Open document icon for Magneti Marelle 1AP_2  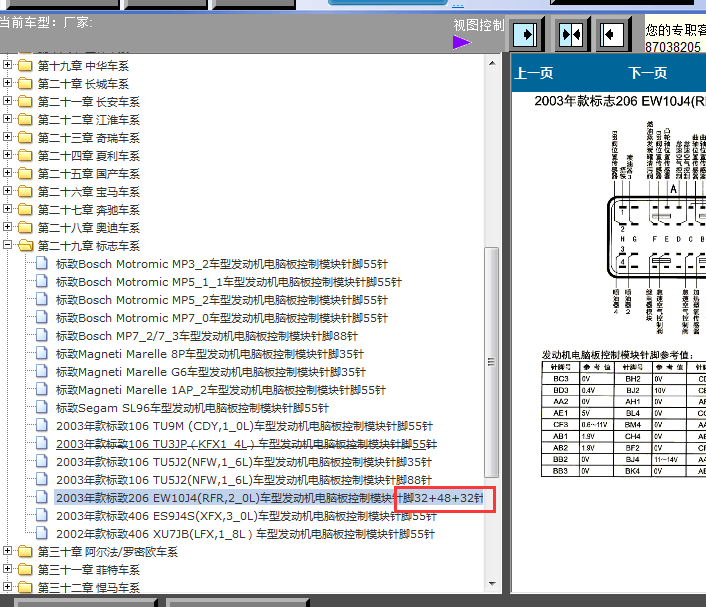point(42,389)
